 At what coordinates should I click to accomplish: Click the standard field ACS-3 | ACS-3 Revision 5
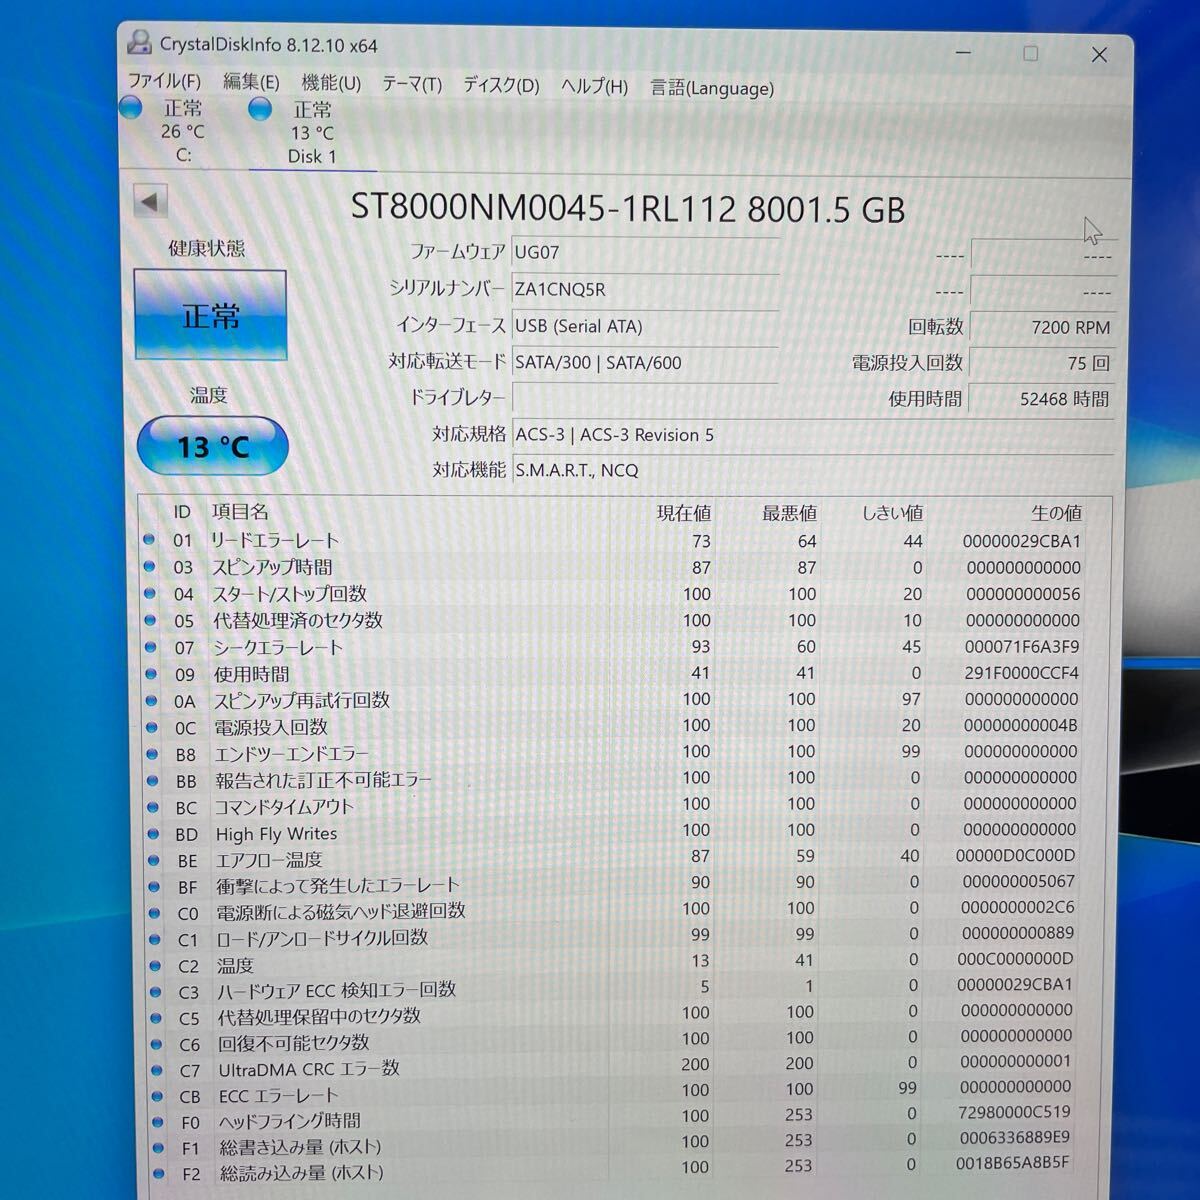[812, 435]
